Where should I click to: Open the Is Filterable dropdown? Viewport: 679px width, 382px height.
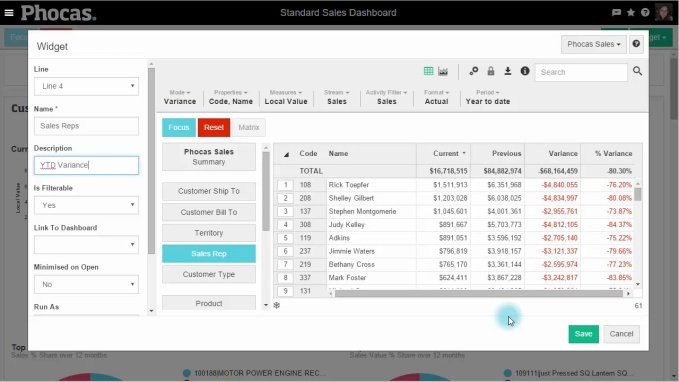(86, 205)
